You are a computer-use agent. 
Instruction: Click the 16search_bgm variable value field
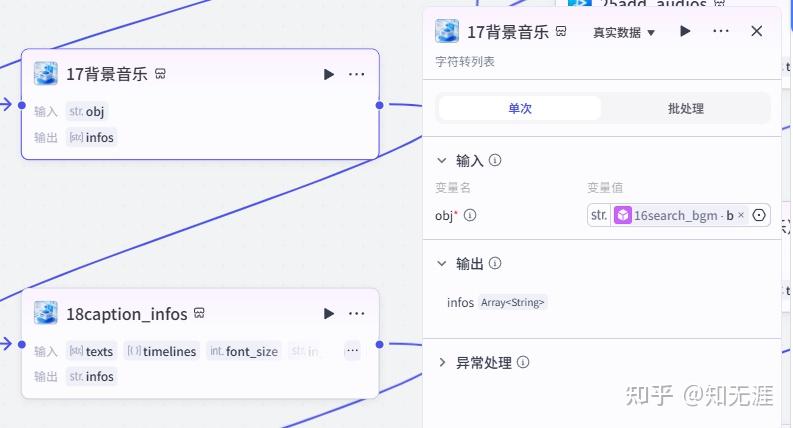click(x=679, y=216)
